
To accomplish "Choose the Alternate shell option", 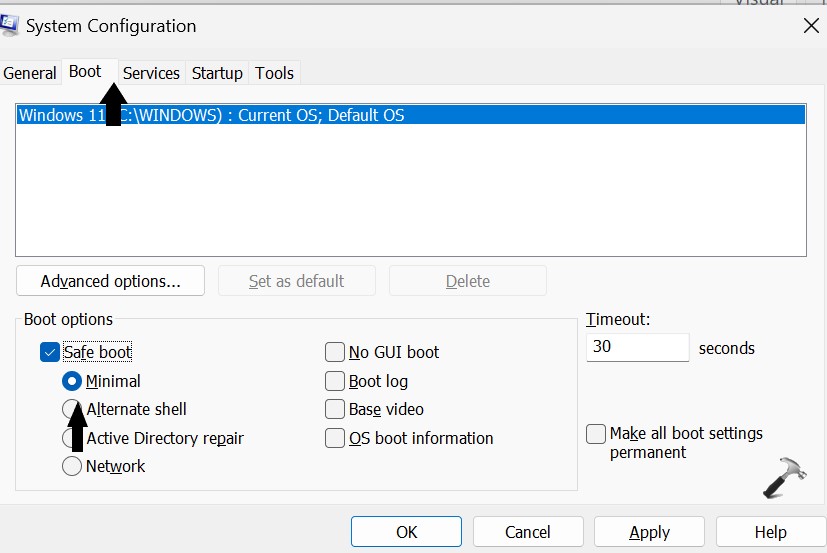I will pyautogui.click(x=72, y=409).
